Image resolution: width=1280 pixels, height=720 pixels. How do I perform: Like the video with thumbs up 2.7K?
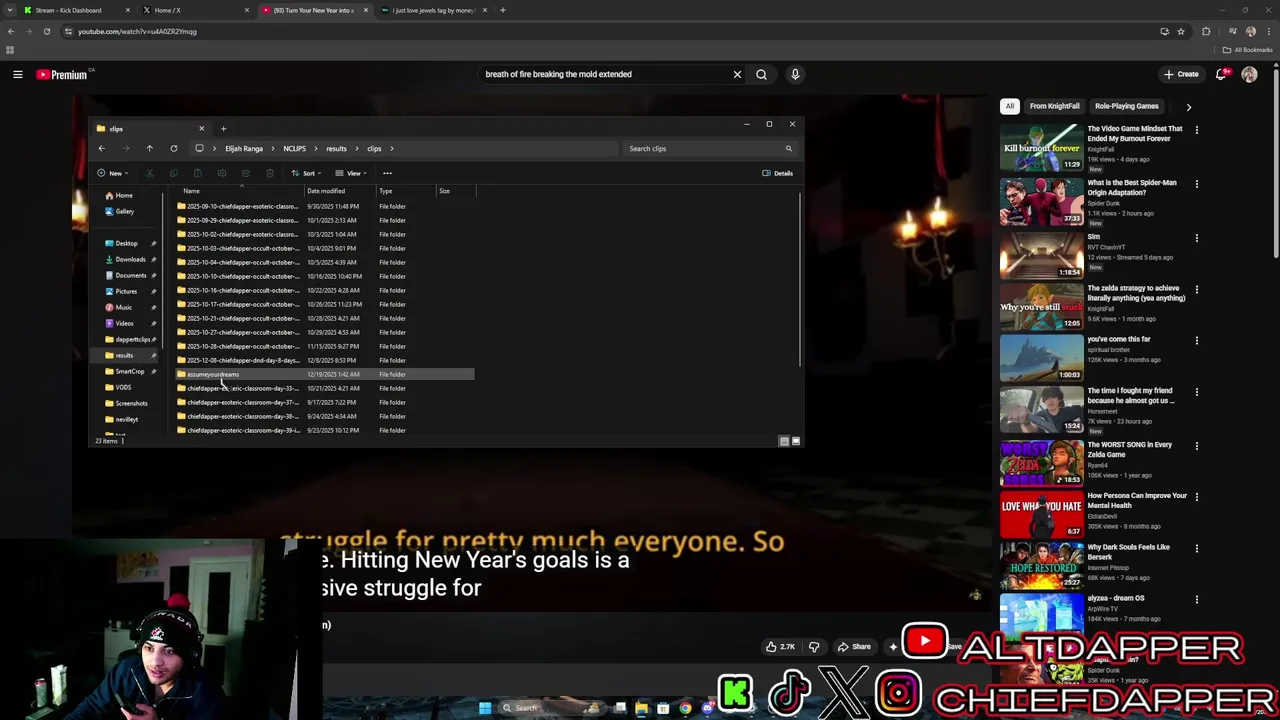point(780,647)
